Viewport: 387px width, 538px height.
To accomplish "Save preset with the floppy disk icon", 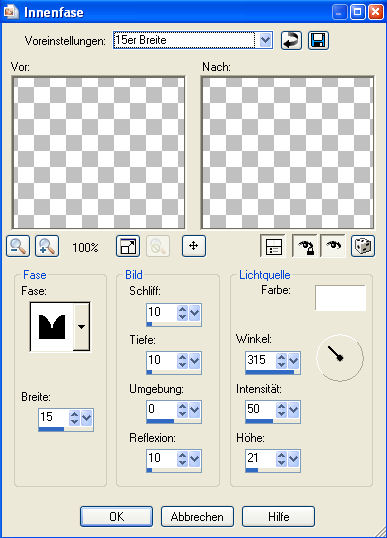I will point(318,40).
